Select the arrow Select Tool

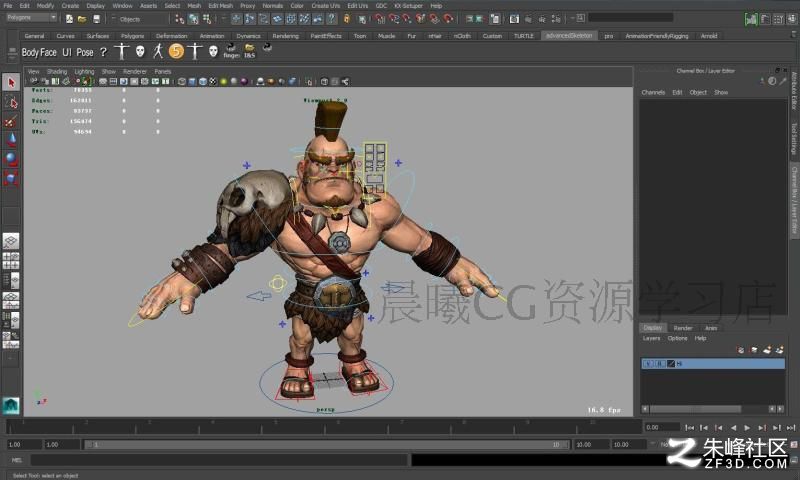pyautogui.click(x=11, y=82)
